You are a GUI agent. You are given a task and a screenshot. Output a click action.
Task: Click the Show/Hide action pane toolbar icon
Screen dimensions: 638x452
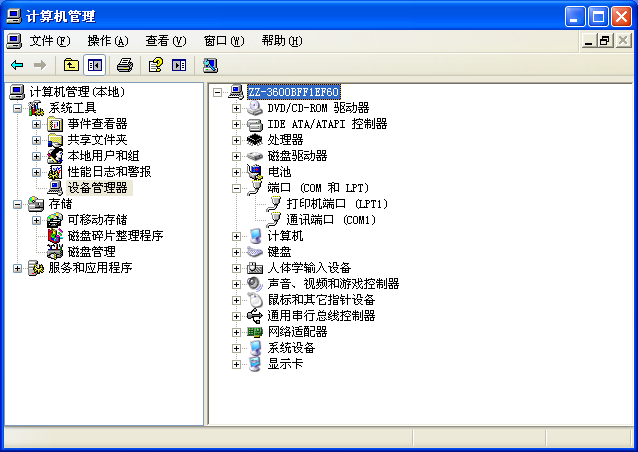179,65
